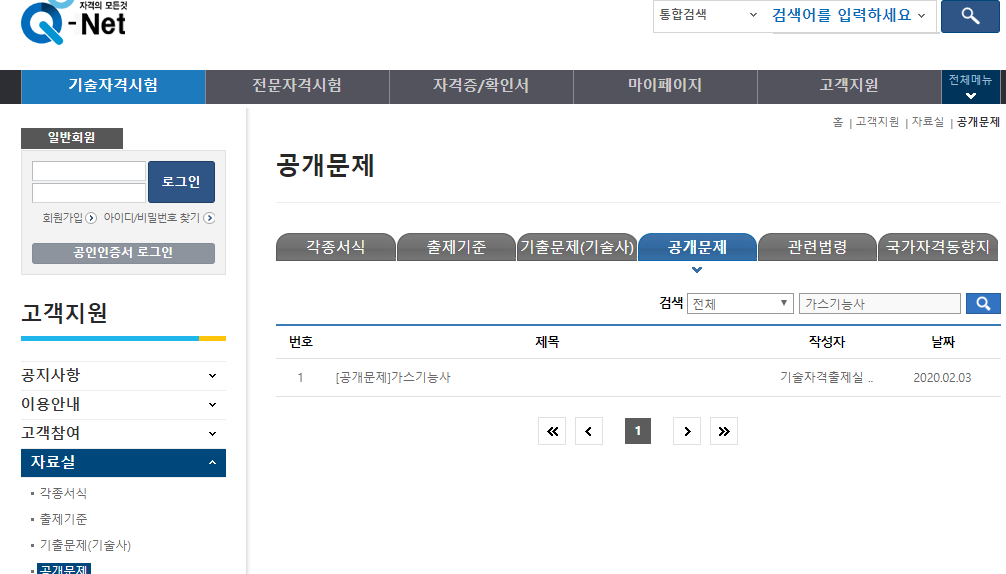
Task: Switch to the 관련법령 tab
Action: (817, 247)
